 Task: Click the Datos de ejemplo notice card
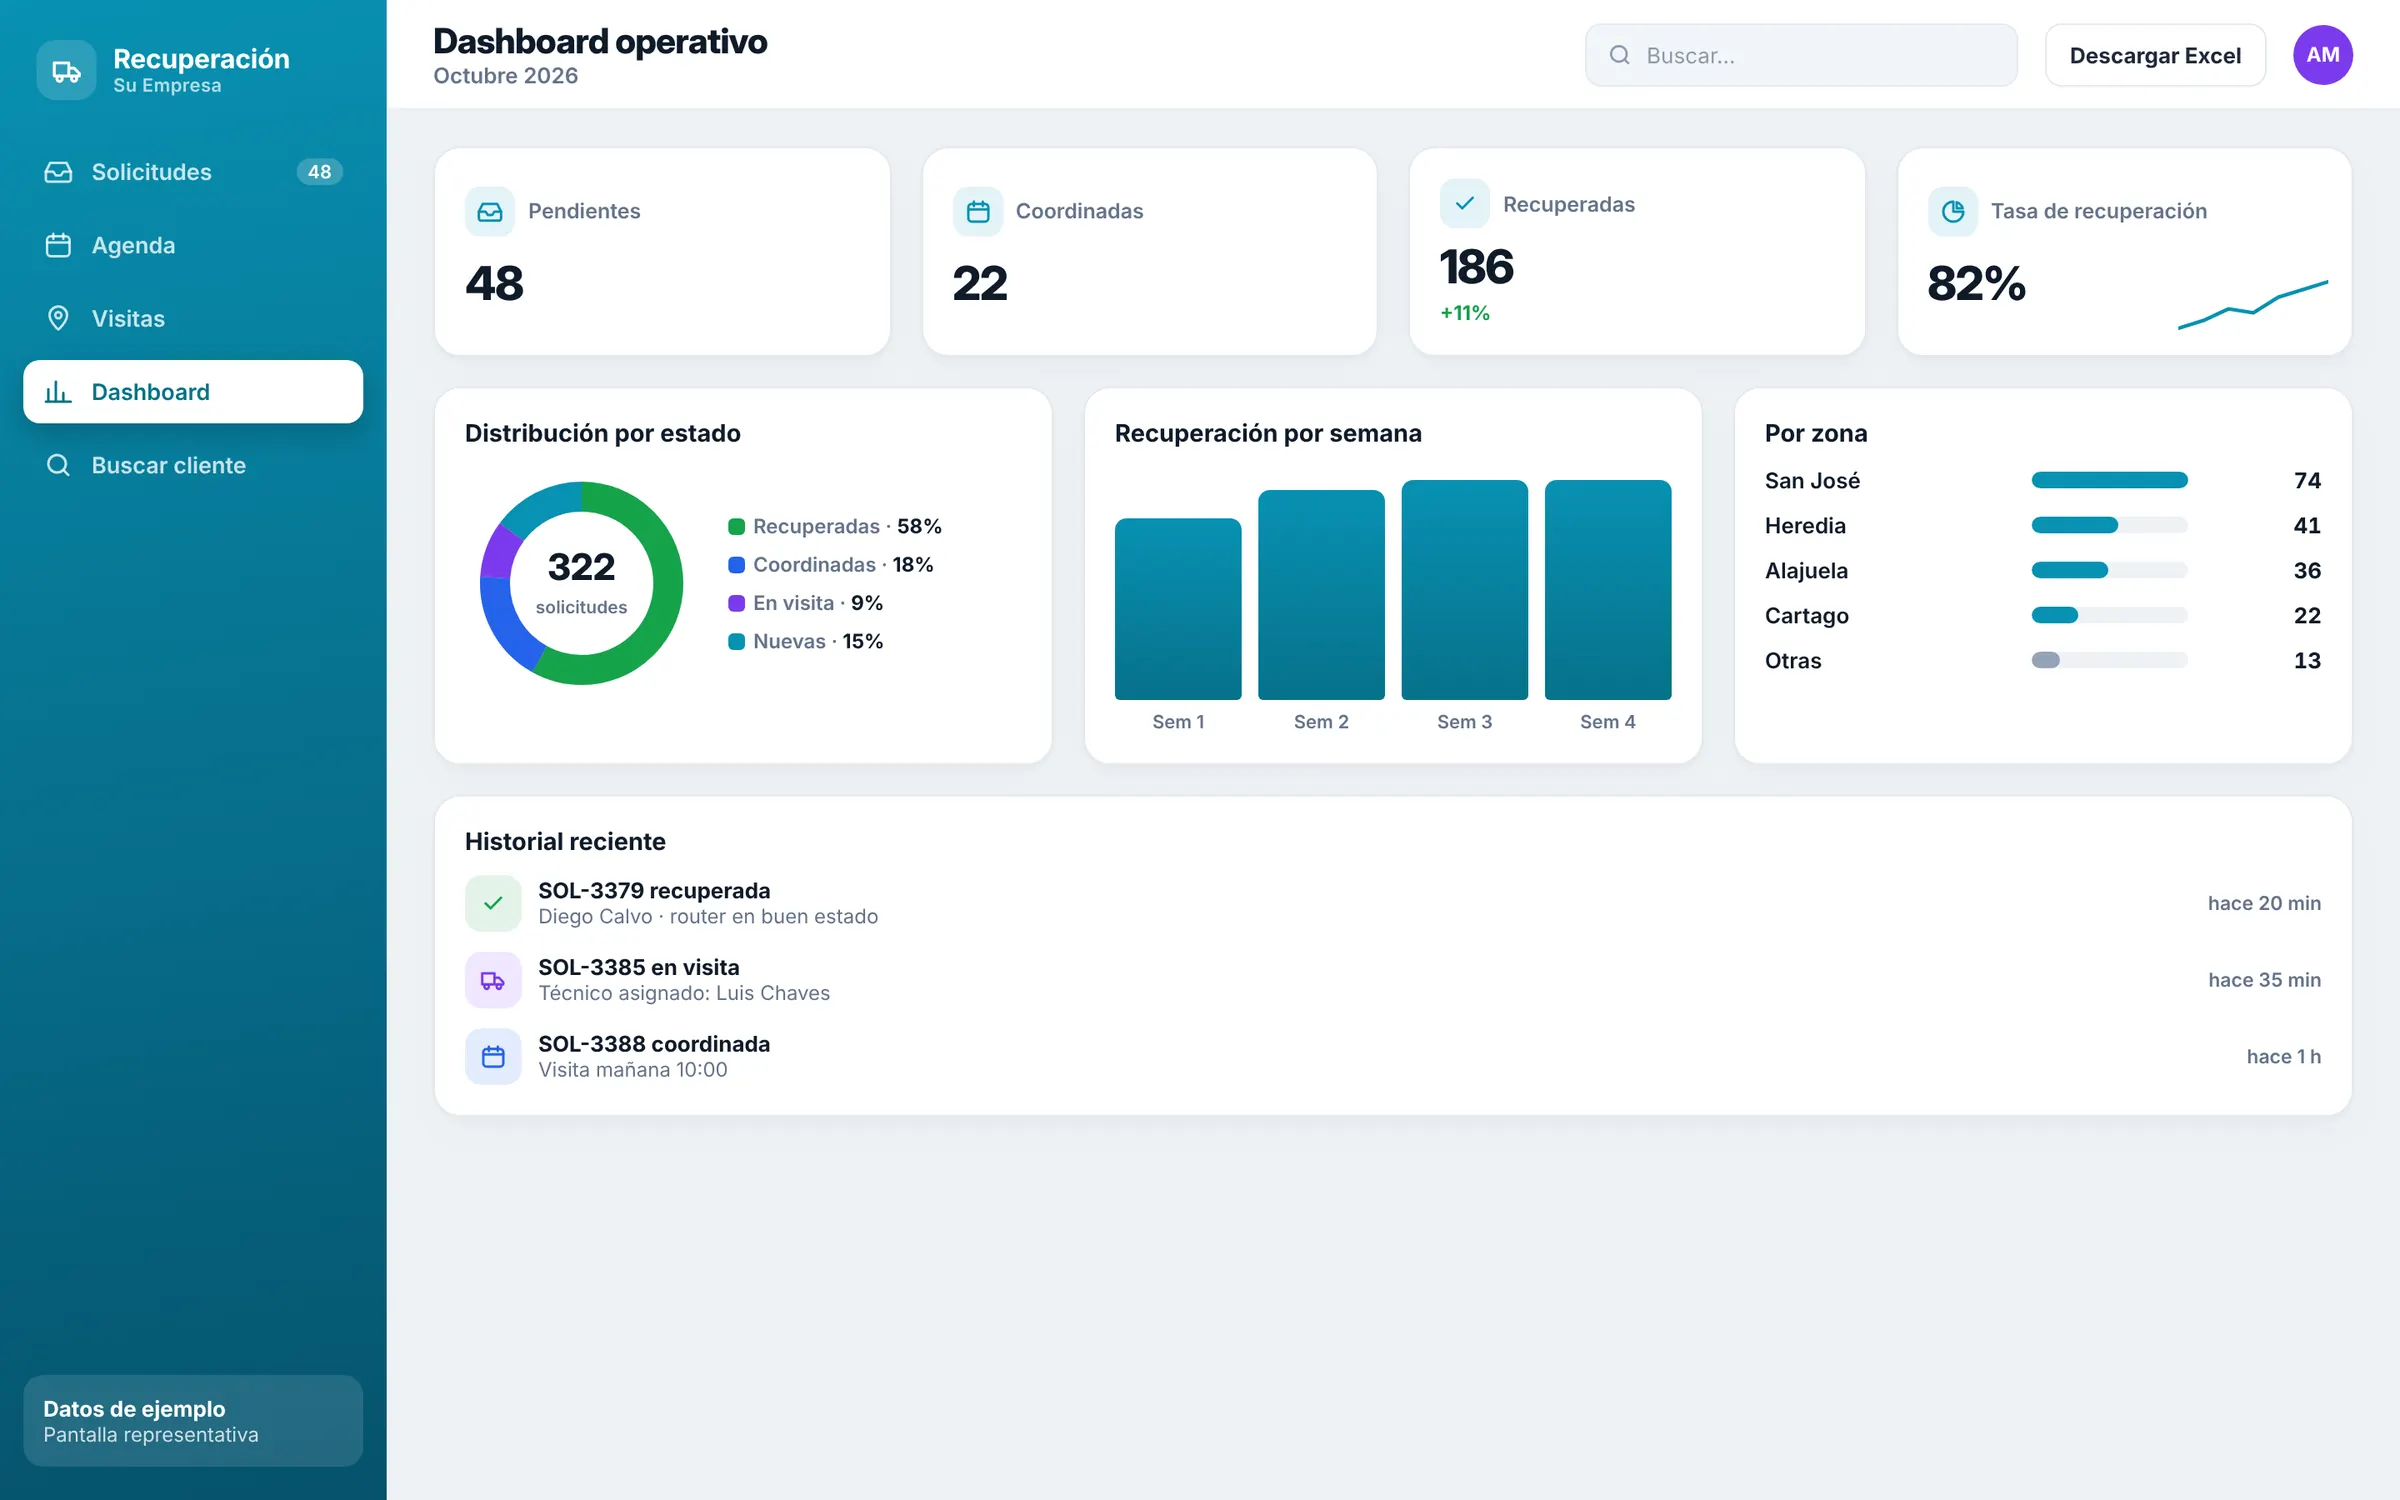pos(193,1421)
